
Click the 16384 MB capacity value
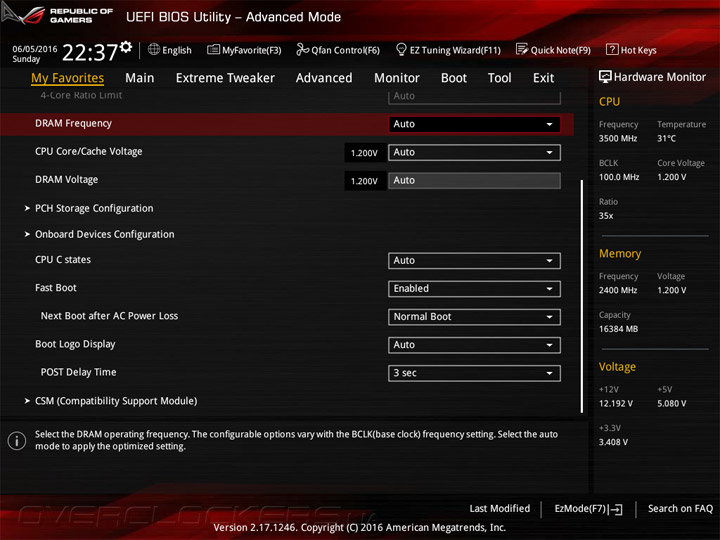(x=618, y=329)
